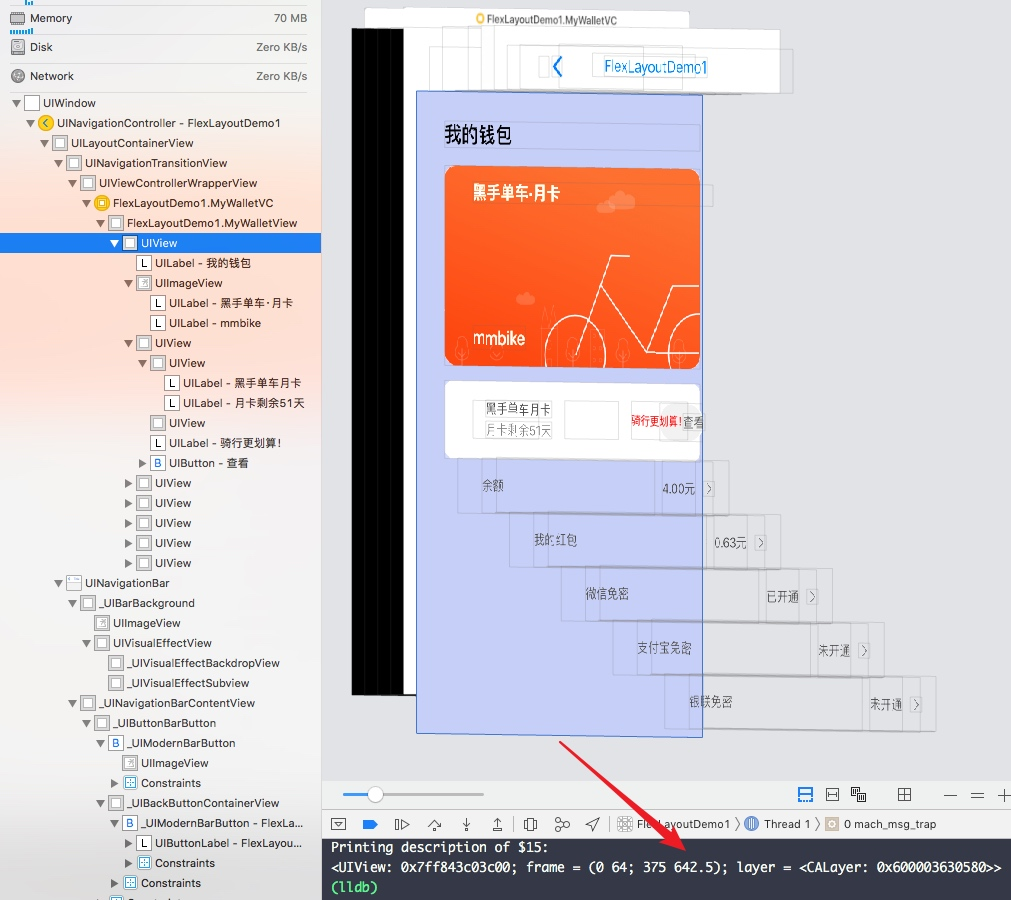This screenshot has height=900, width=1011.
Task: Click Thread 1 in debug jump bar
Action: (x=778, y=824)
